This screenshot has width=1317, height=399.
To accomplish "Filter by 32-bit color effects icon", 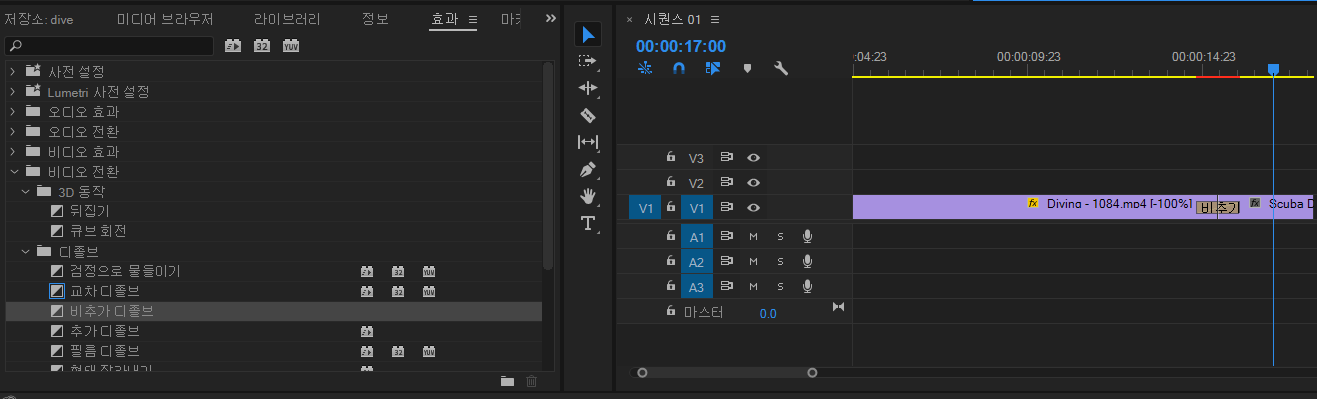I will click(x=262, y=45).
